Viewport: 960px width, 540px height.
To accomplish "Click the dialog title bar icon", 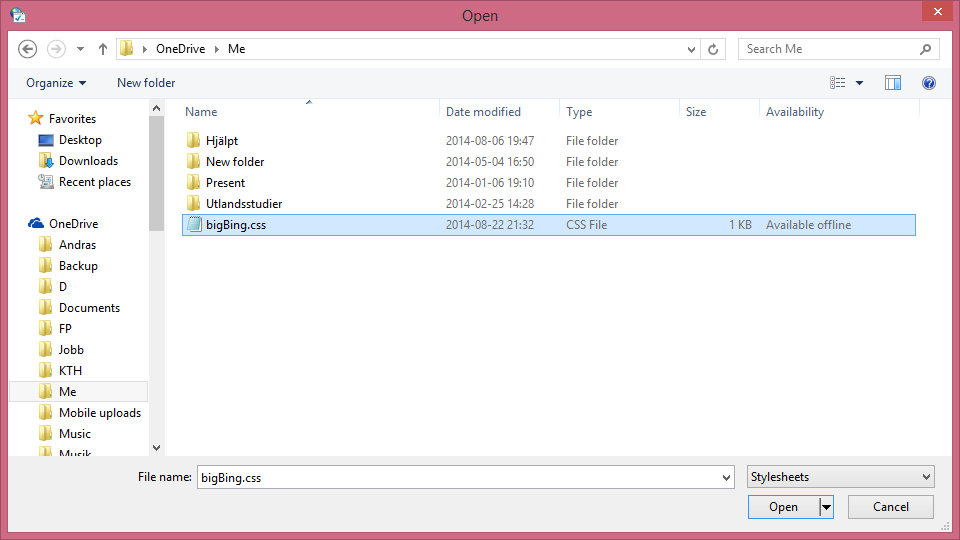I will [18, 15].
